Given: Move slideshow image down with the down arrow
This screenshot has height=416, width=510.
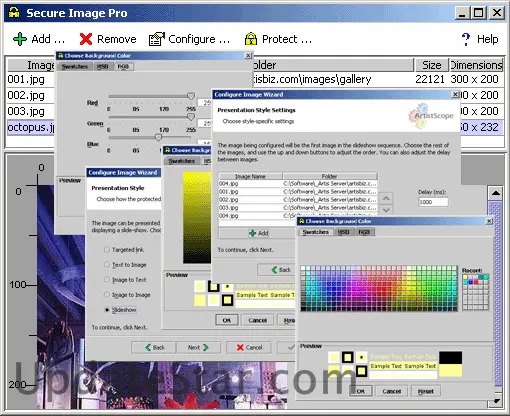Looking at the screenshot, I should [386, 210].
